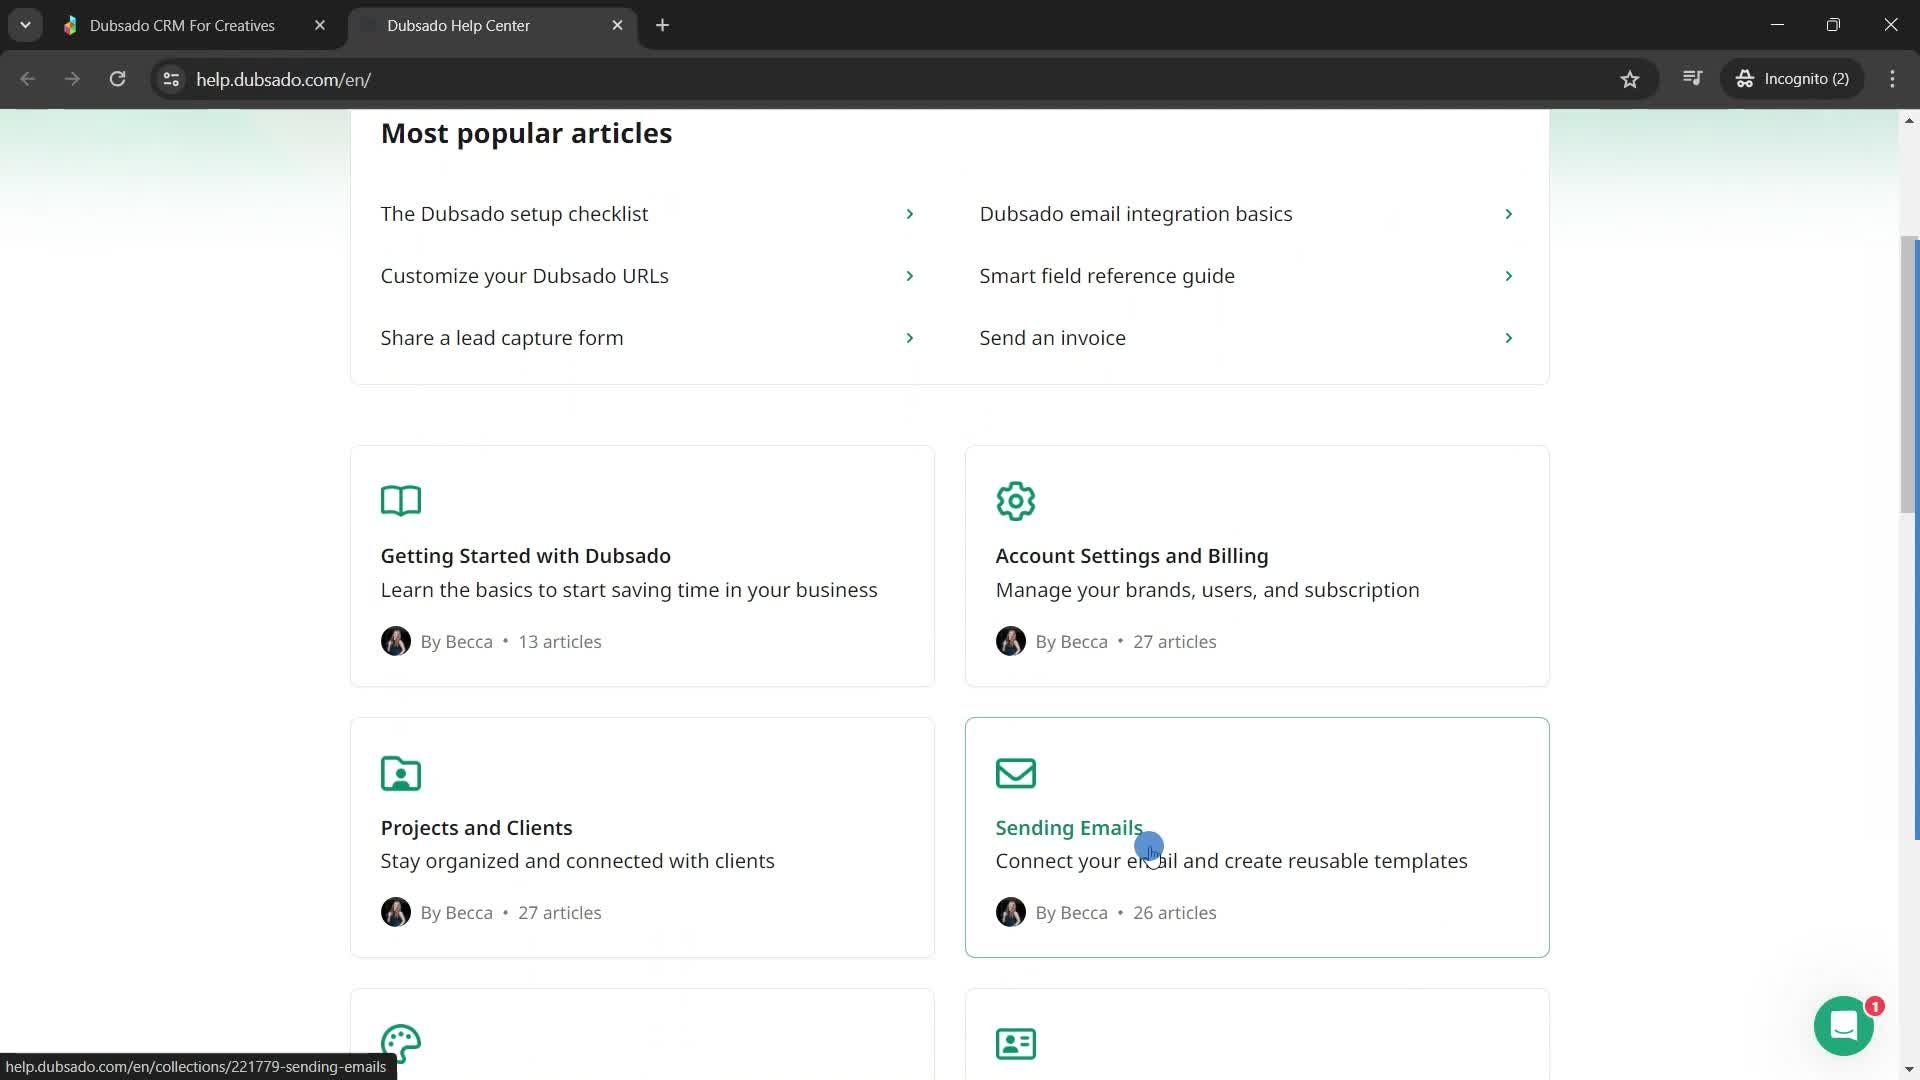Open Sending Emails collection title
1920x1080 pixels.
pos(1068,828)
